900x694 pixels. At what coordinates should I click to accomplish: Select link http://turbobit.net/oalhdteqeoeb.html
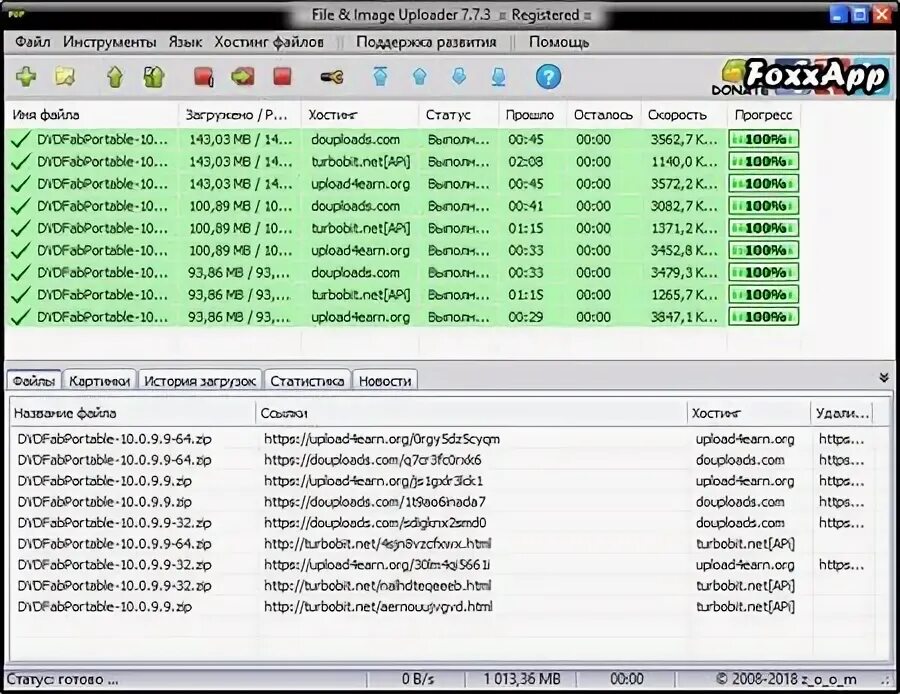click(377, 586)
